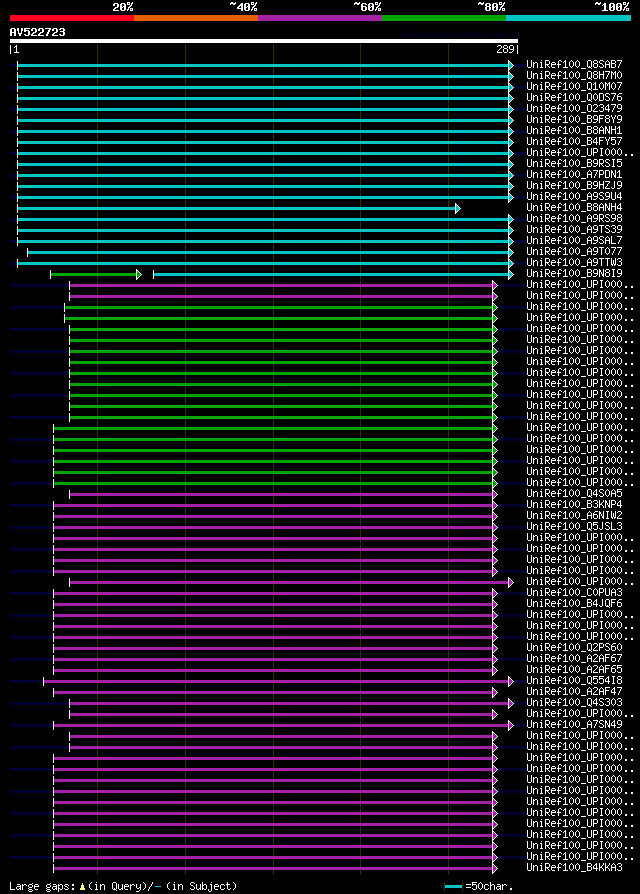
Task: Click the 289 query end position
Action: click(x=506, y=50)
